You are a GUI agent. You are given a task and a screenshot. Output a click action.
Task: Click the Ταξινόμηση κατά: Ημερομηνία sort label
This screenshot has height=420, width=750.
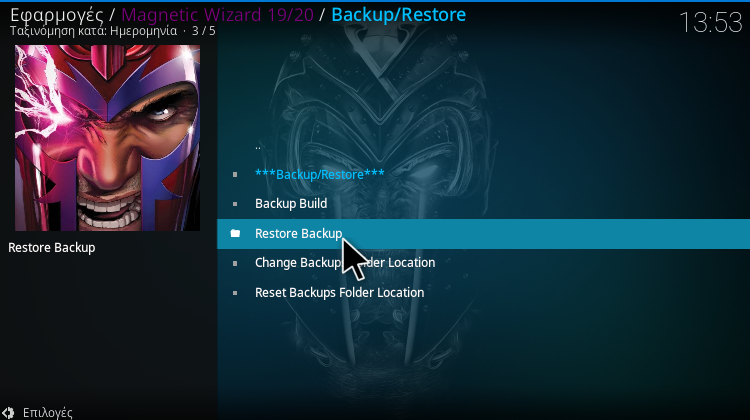tap(93, 31)
